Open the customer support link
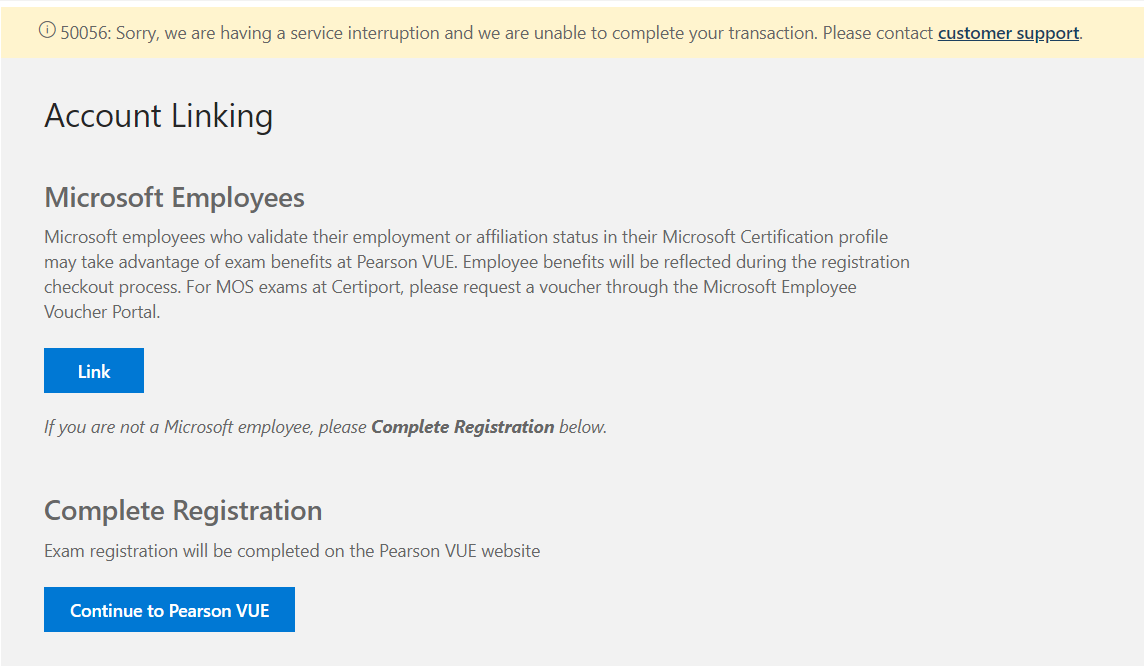The height and width of the screenshot is (666, 1144). pyautogui.click(x=1008, y=33)
